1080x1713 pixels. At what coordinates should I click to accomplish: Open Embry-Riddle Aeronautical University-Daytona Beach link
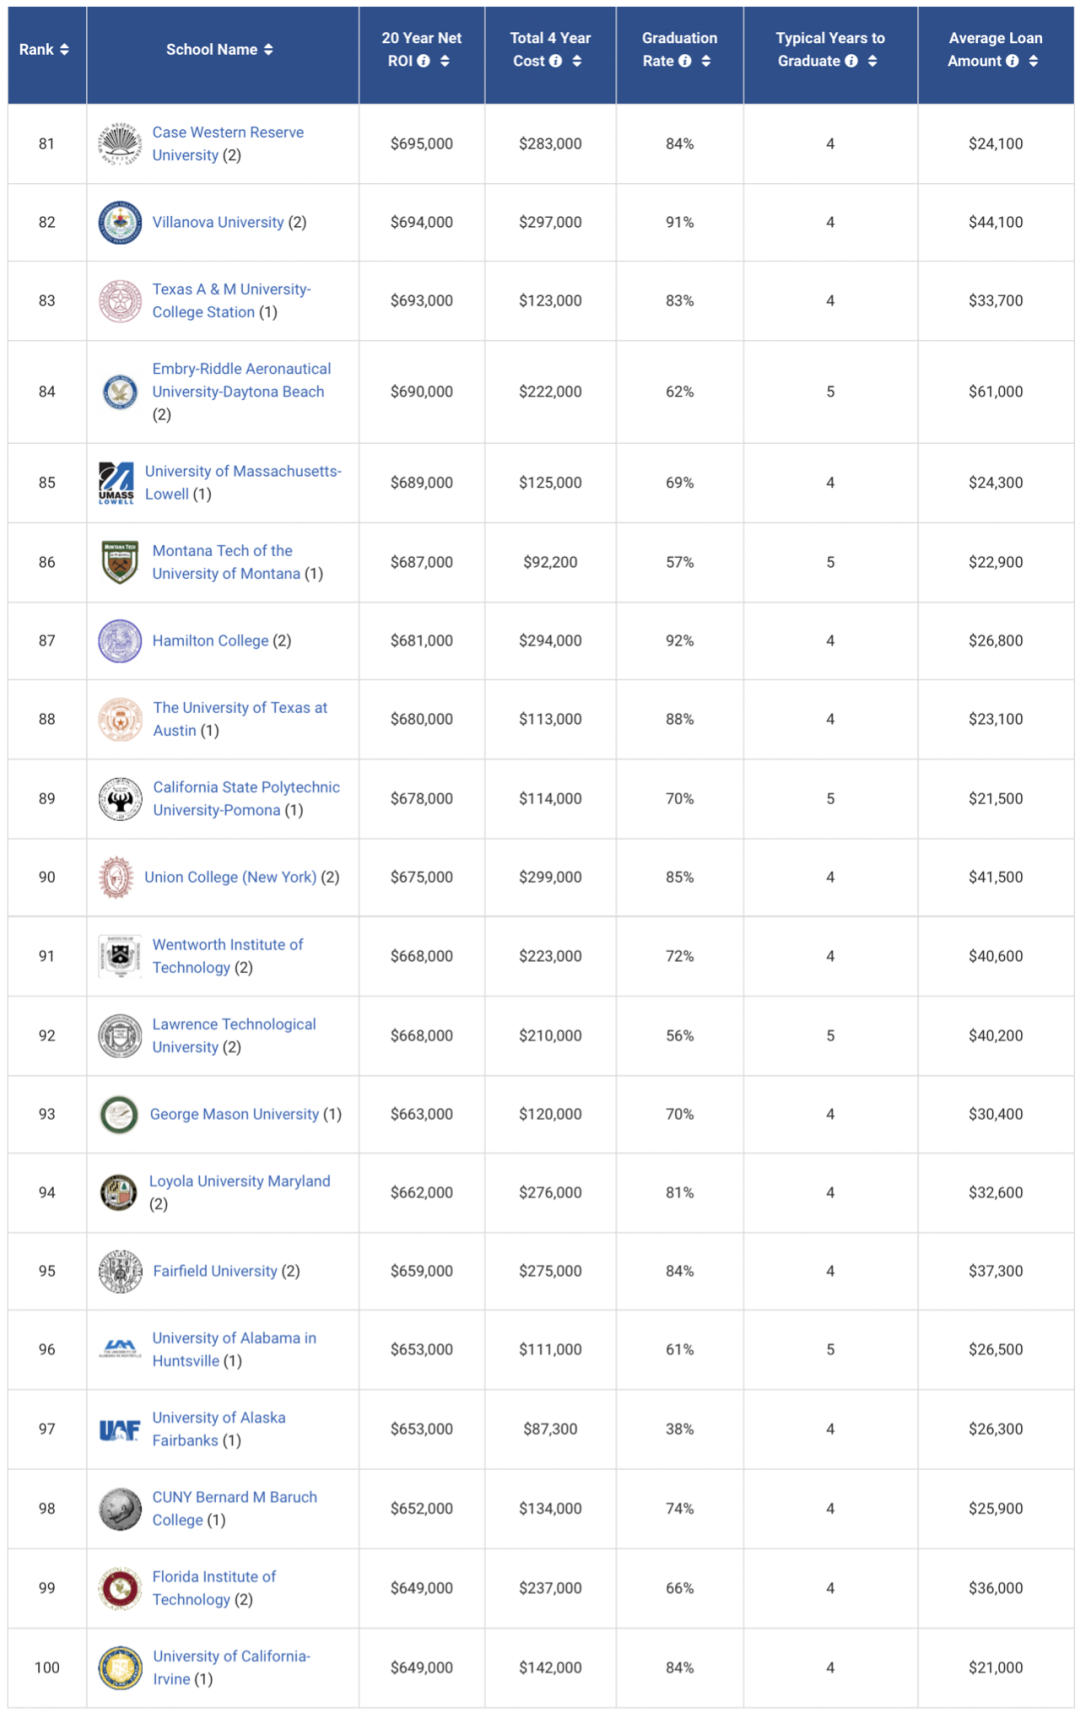pos(241,380)
